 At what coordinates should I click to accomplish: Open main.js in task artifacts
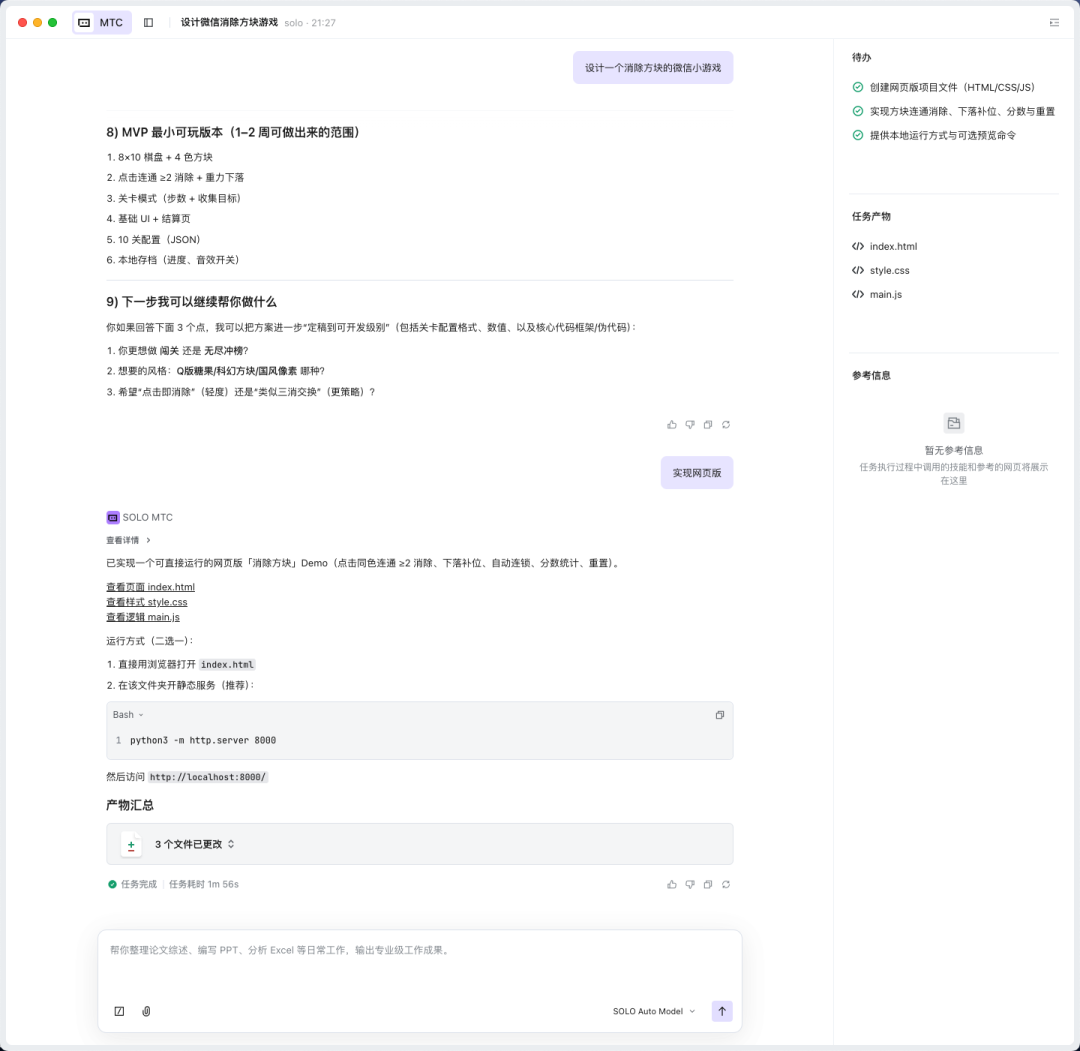pos(885,294)
